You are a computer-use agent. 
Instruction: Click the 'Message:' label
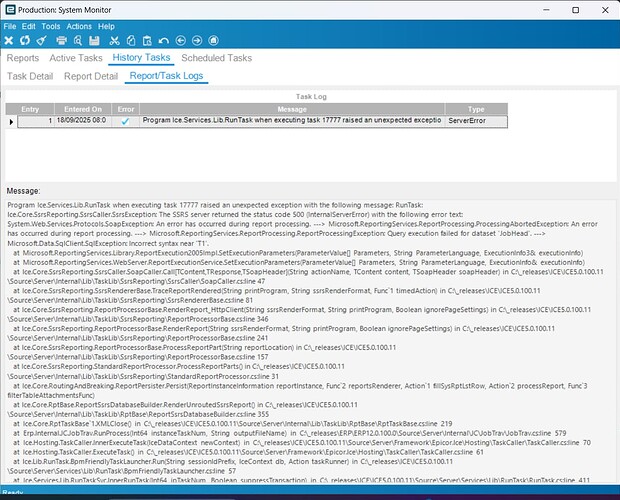point(23,191)
